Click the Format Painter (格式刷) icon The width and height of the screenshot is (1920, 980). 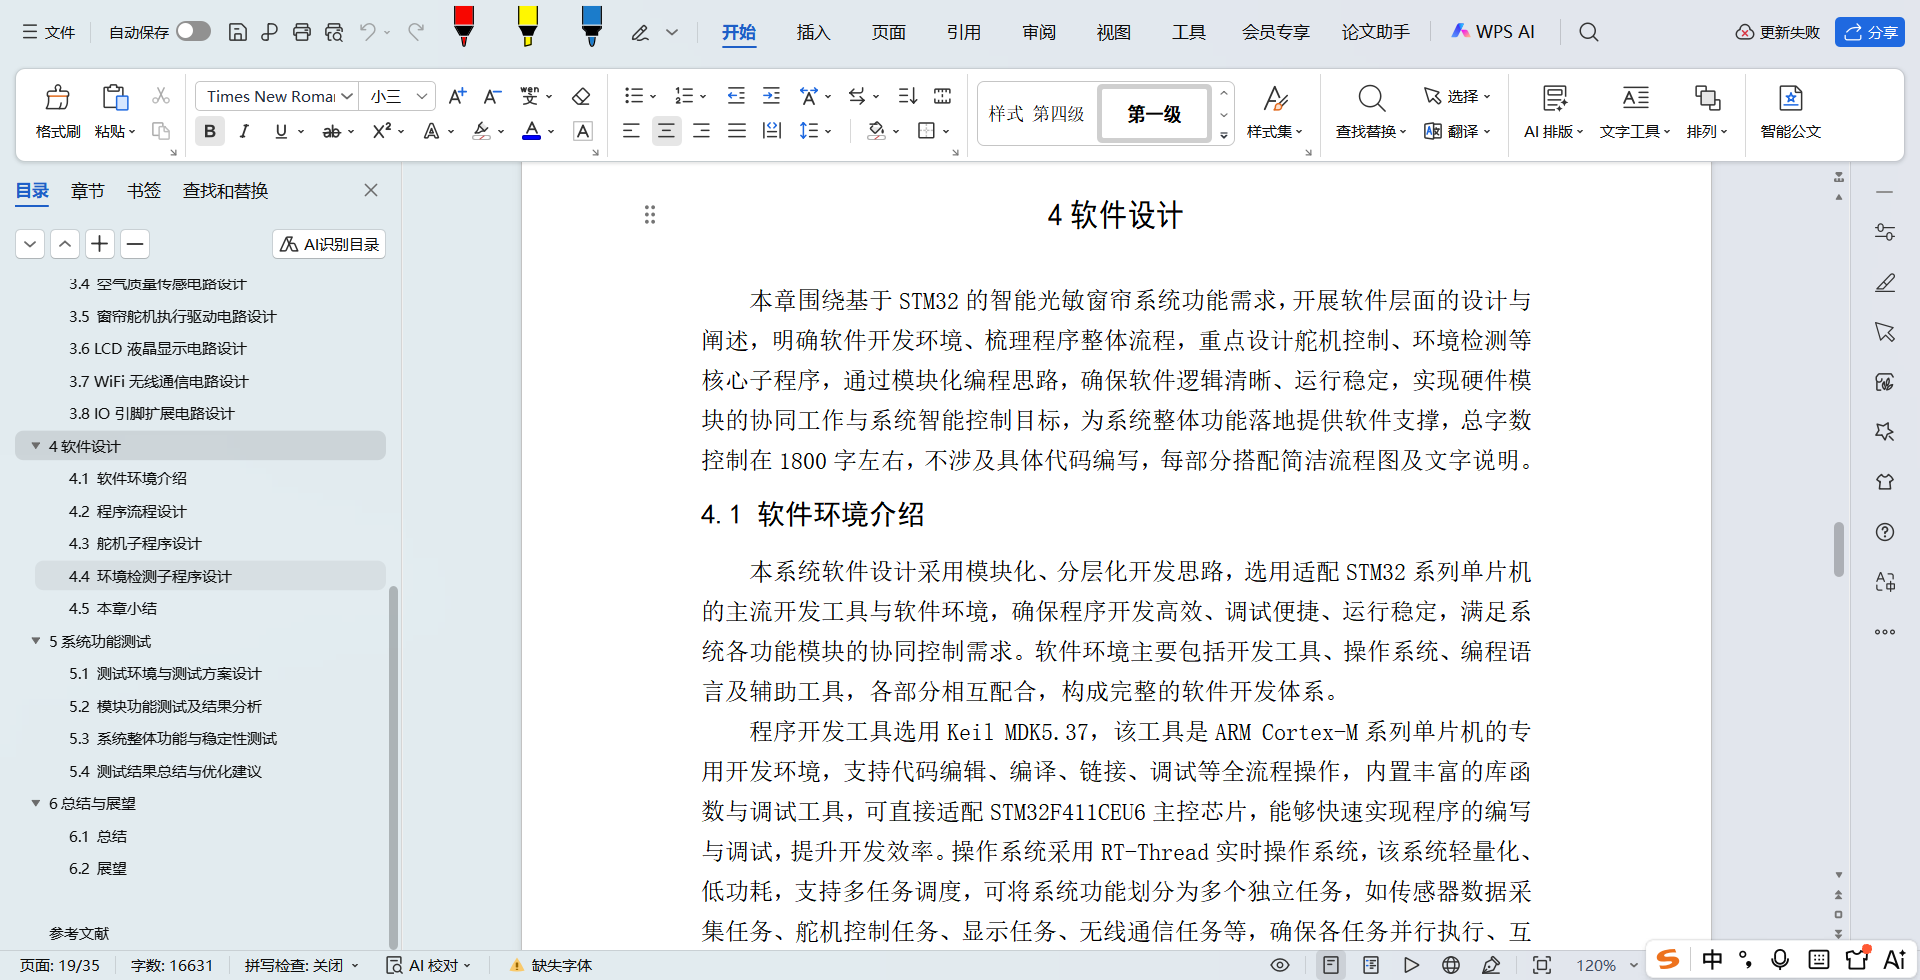(58, 98)
